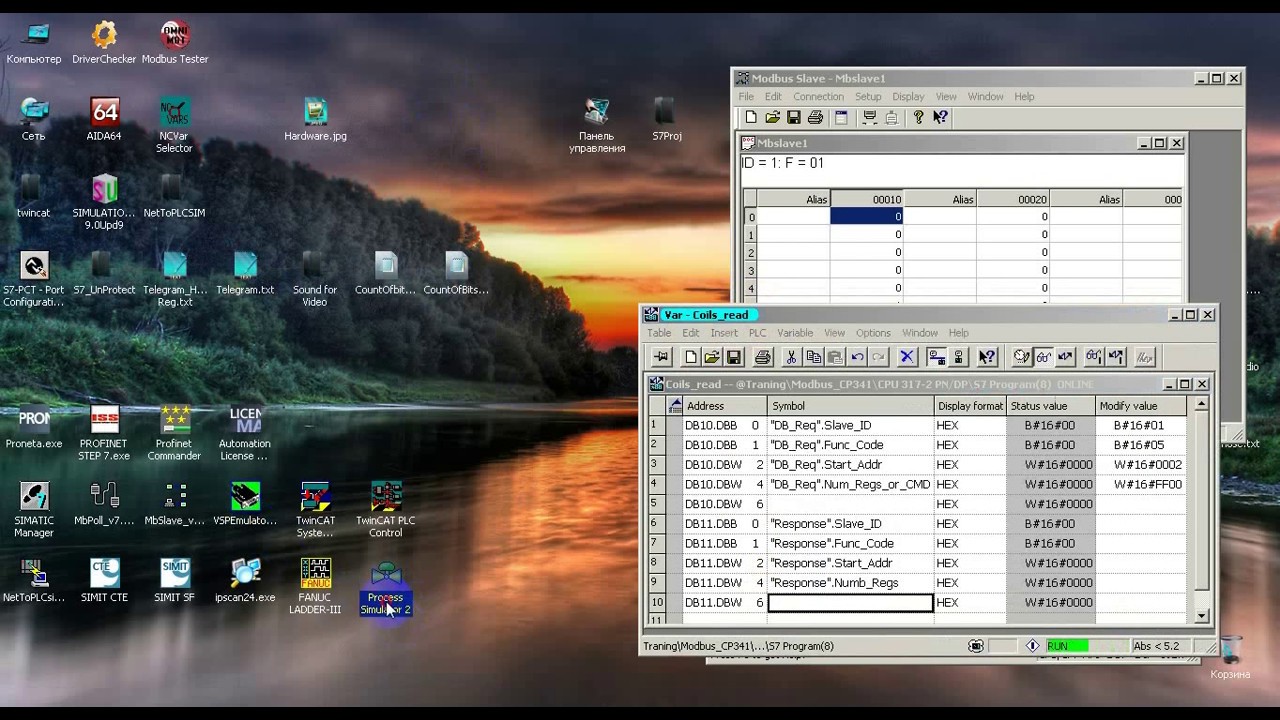
Task: Open the Connection menu in Modbus Slave
Action: pyautogui.click(x=818, y=97)
